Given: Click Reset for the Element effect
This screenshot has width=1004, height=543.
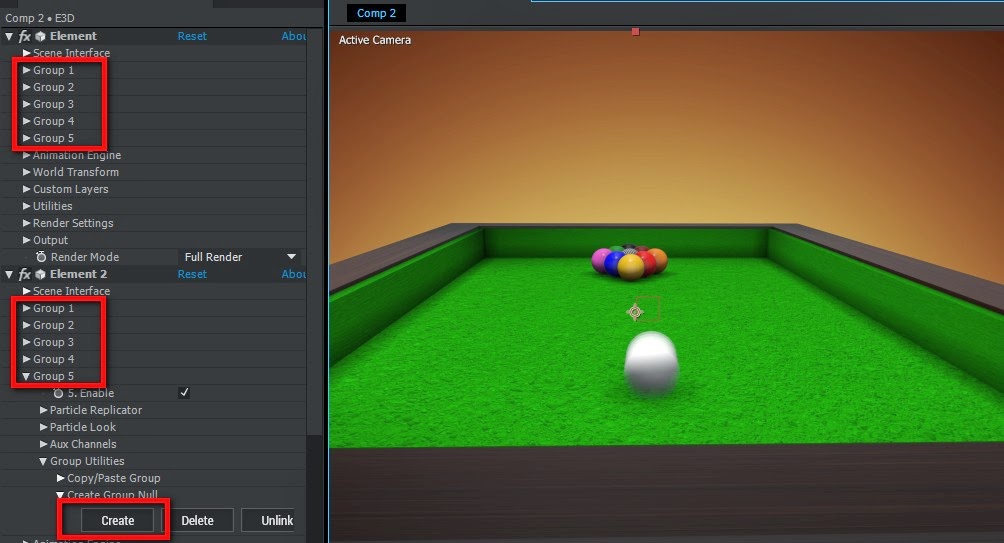Looking at the screenshot, I should pyautogui.click(x=192, y=36).
